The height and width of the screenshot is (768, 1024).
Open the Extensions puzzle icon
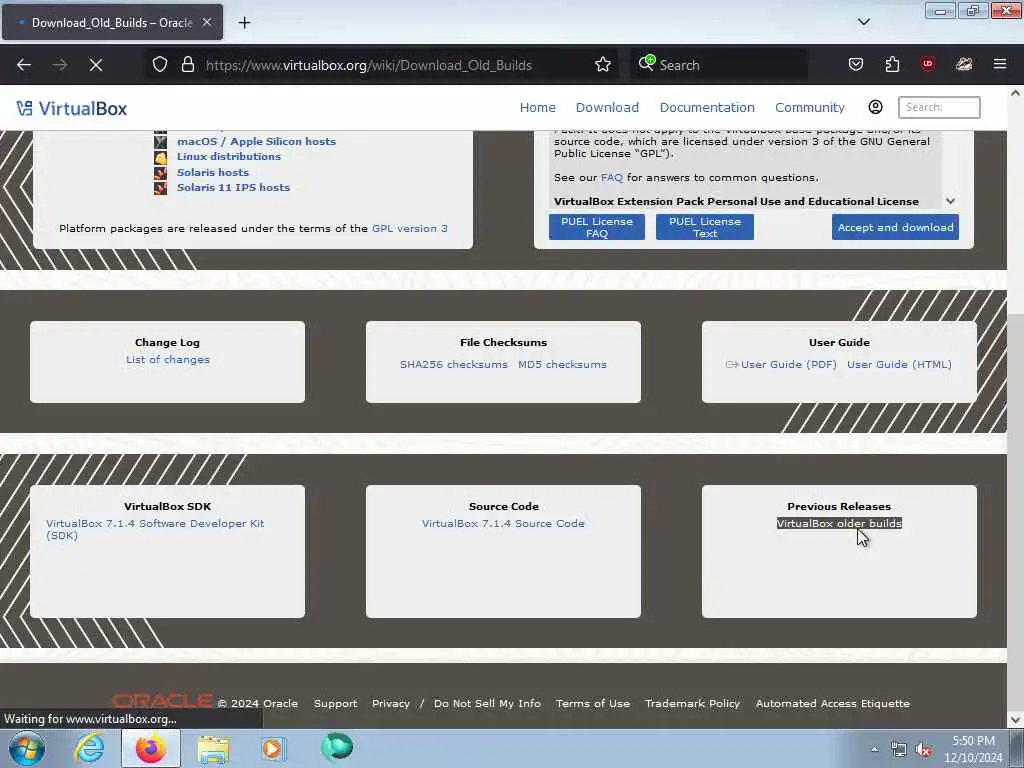pyautogui.click(x=892, y=65)
